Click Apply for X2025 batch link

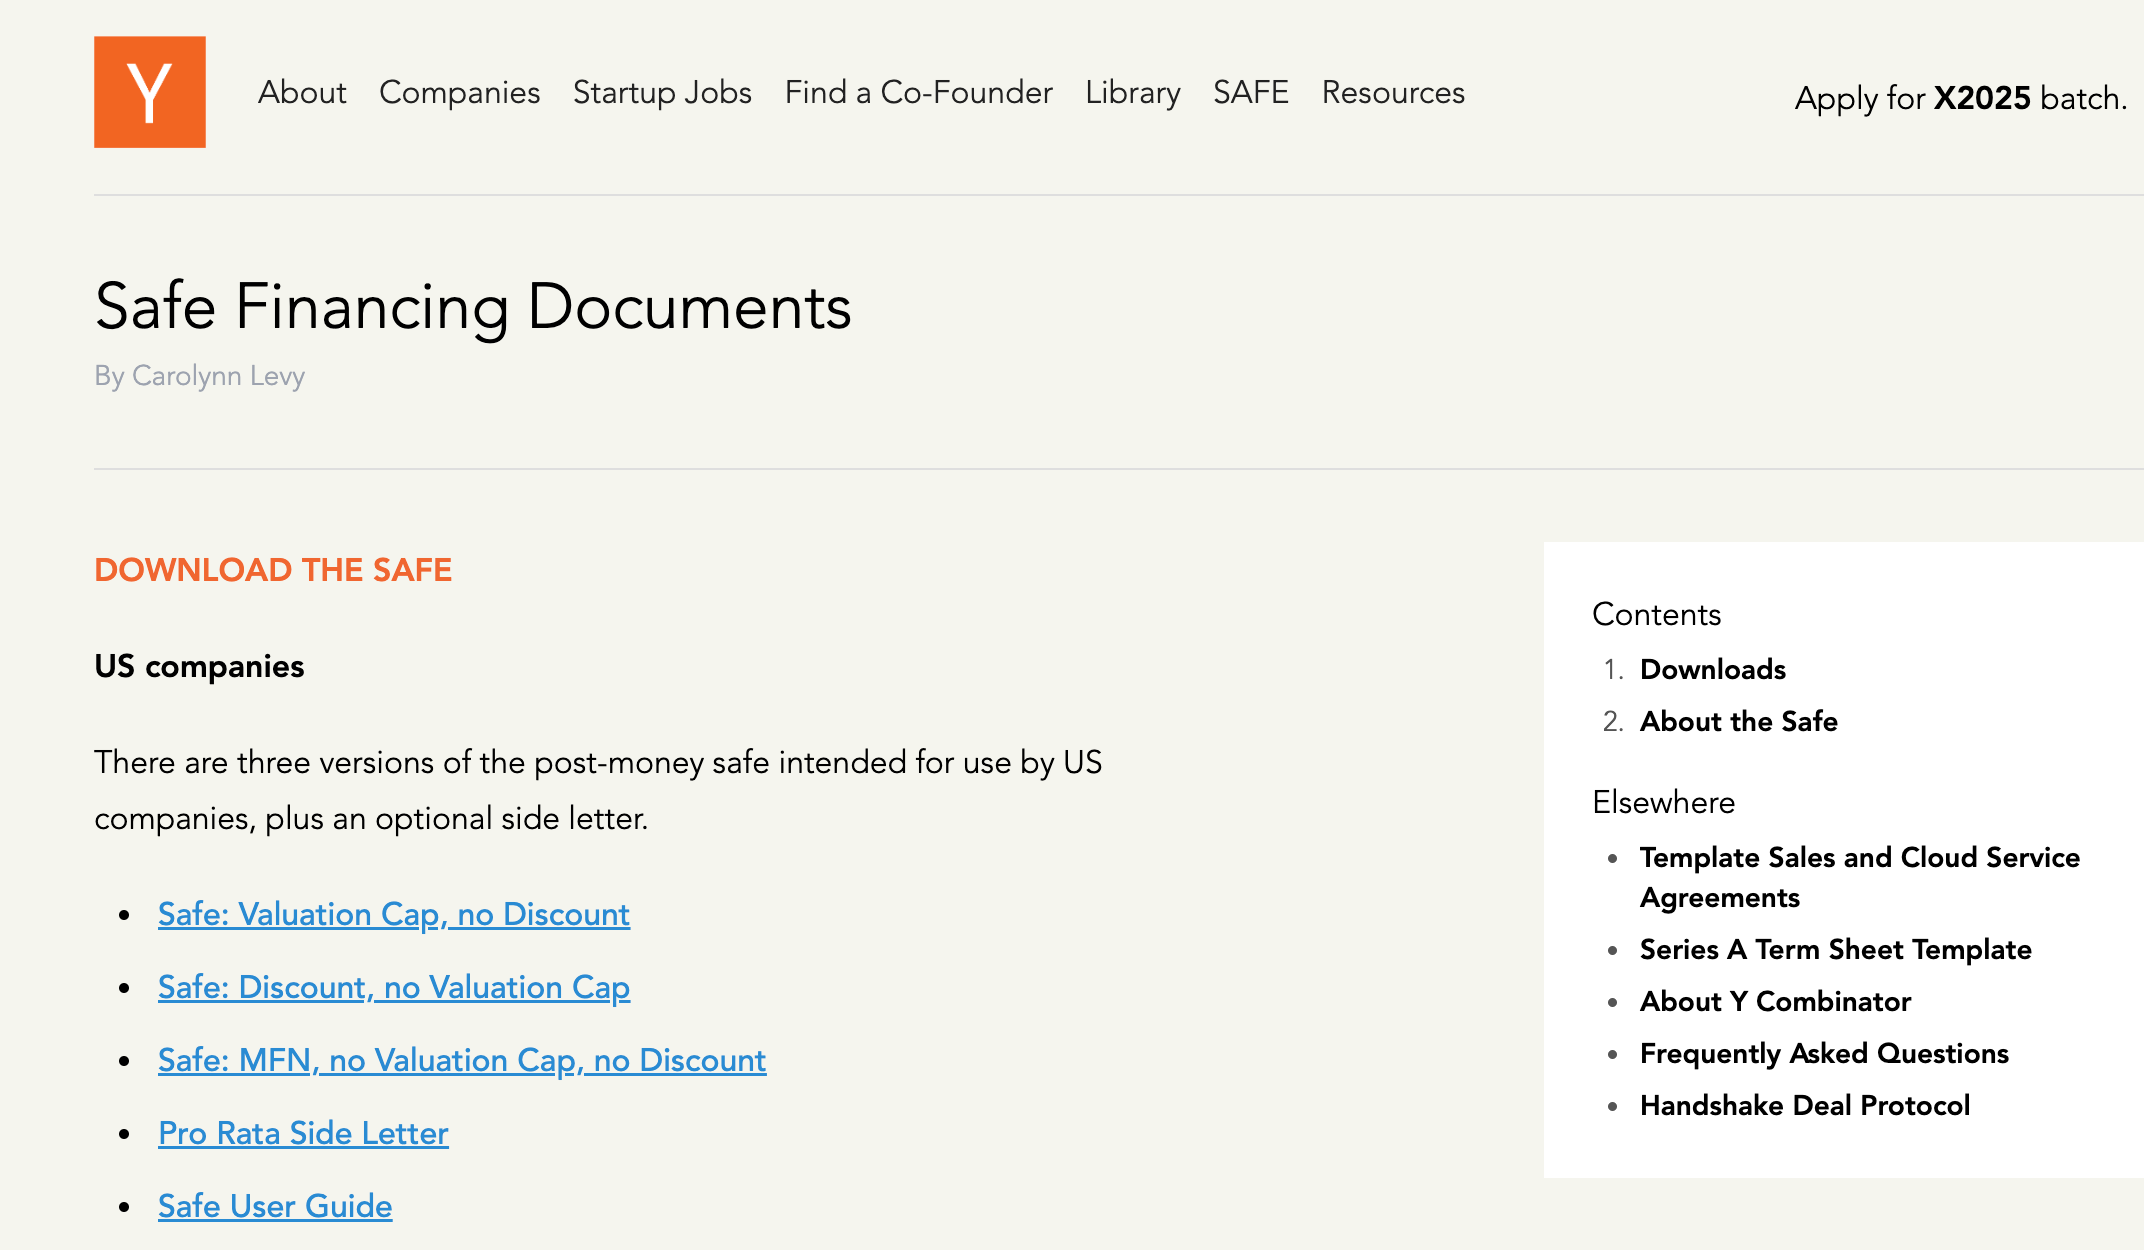coord(1960,98)
